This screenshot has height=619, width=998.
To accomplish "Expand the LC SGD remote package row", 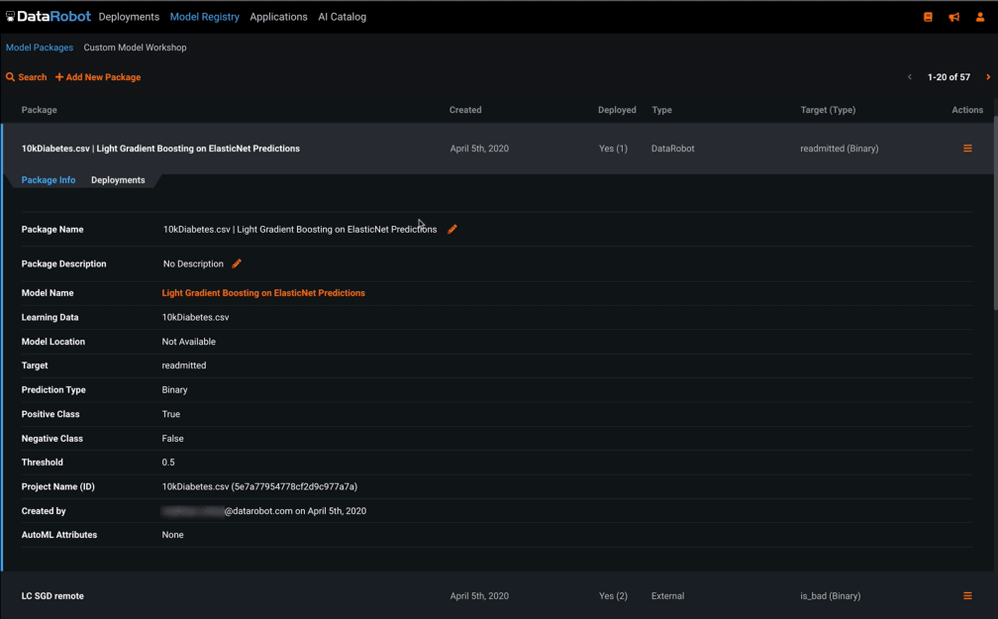I will (52, 596).
